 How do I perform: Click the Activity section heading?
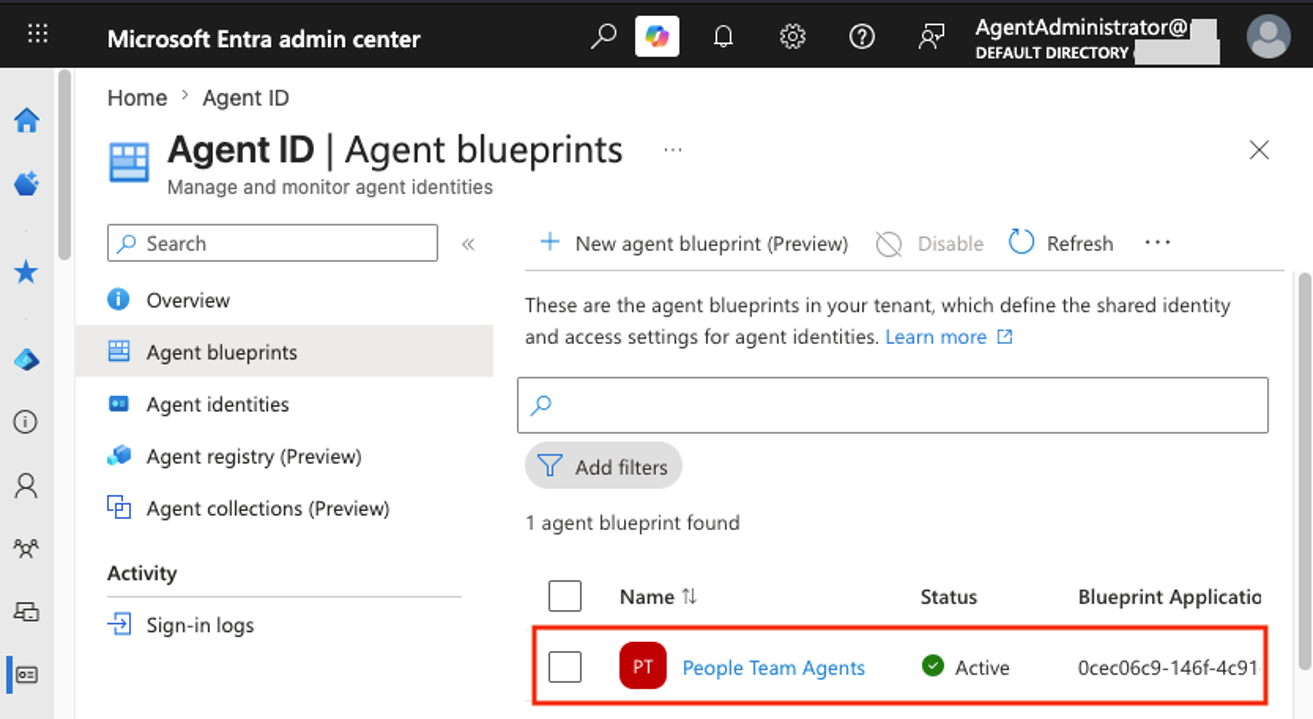click(x=142, y=573)
